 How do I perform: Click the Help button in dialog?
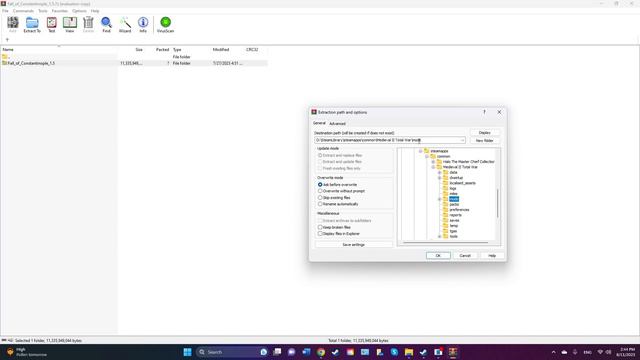[x=492, y=256]
